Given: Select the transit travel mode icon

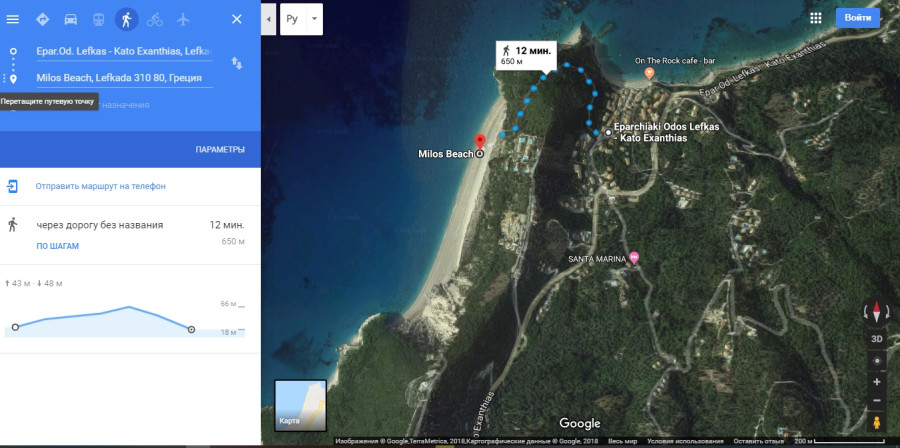Looking at the screenshot, I should coord(99,20).
